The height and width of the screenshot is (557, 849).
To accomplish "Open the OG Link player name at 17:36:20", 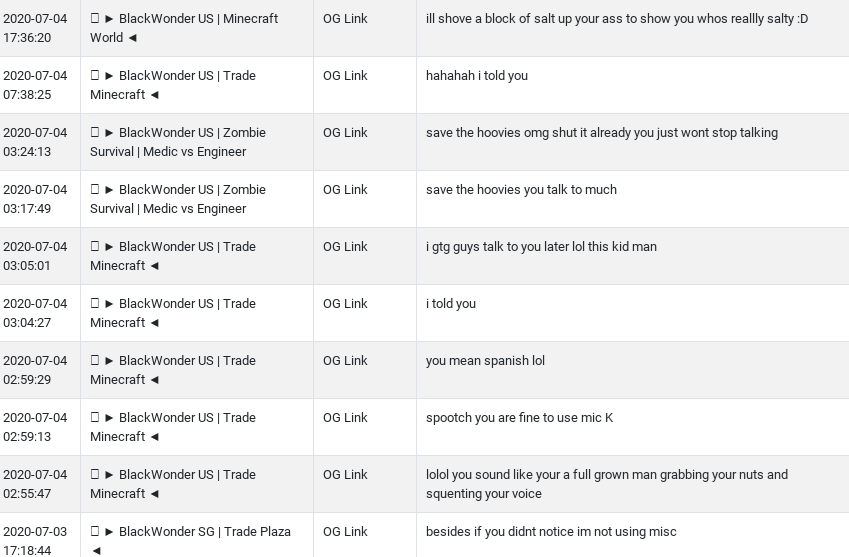I will point(345,18).
